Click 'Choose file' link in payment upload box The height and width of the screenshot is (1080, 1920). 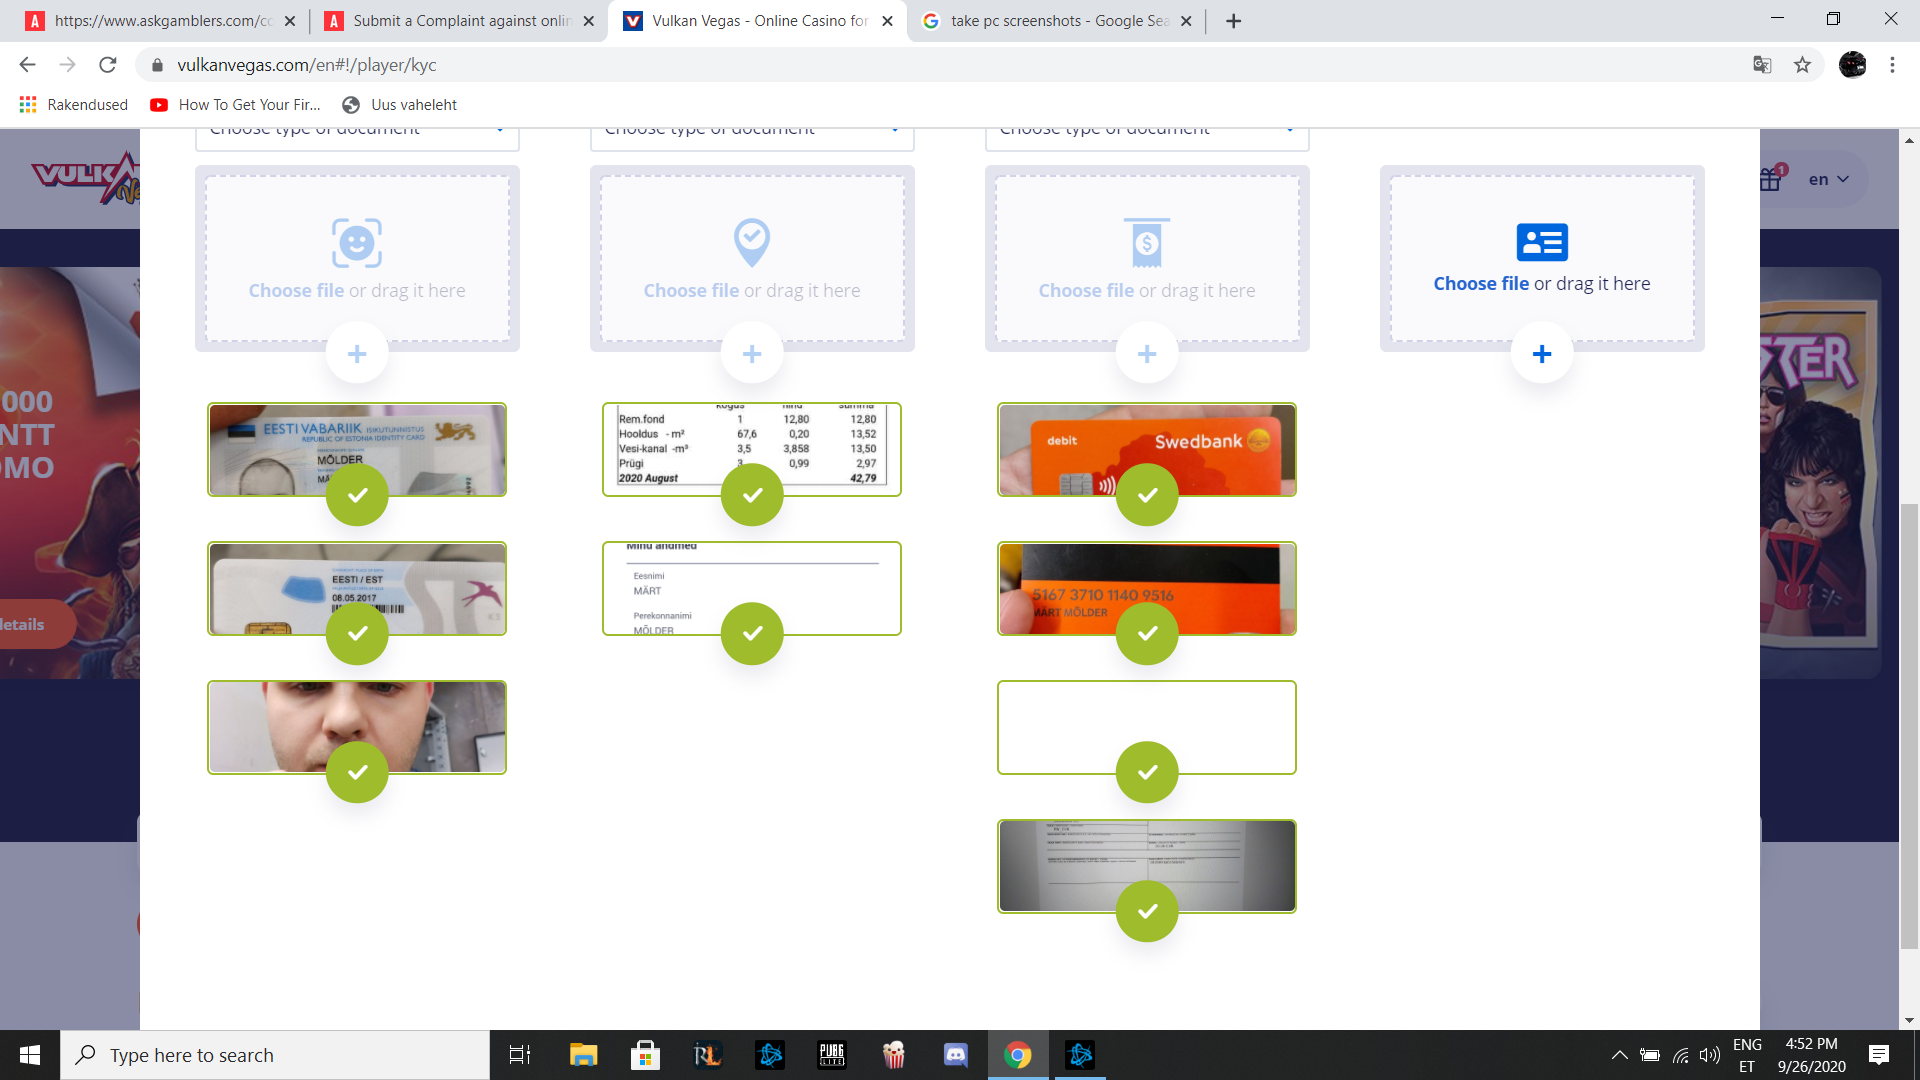click(1086, 291)
